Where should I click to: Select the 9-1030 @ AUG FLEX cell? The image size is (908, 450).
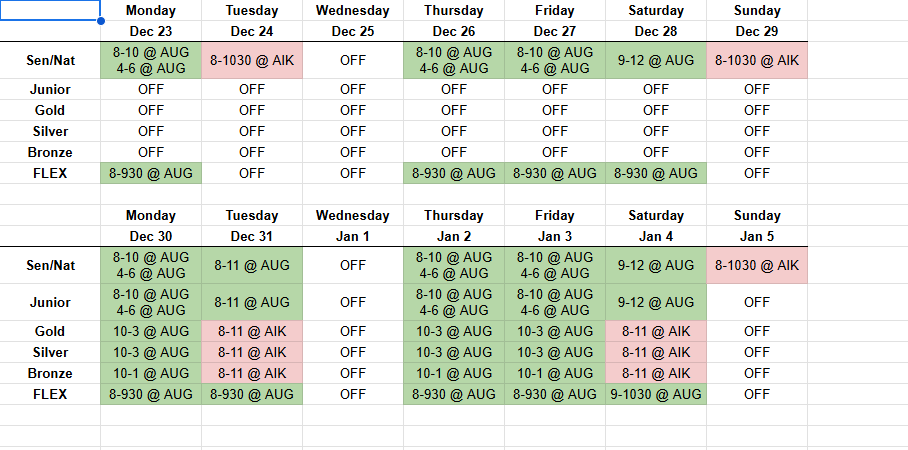[x=656, y=394]
